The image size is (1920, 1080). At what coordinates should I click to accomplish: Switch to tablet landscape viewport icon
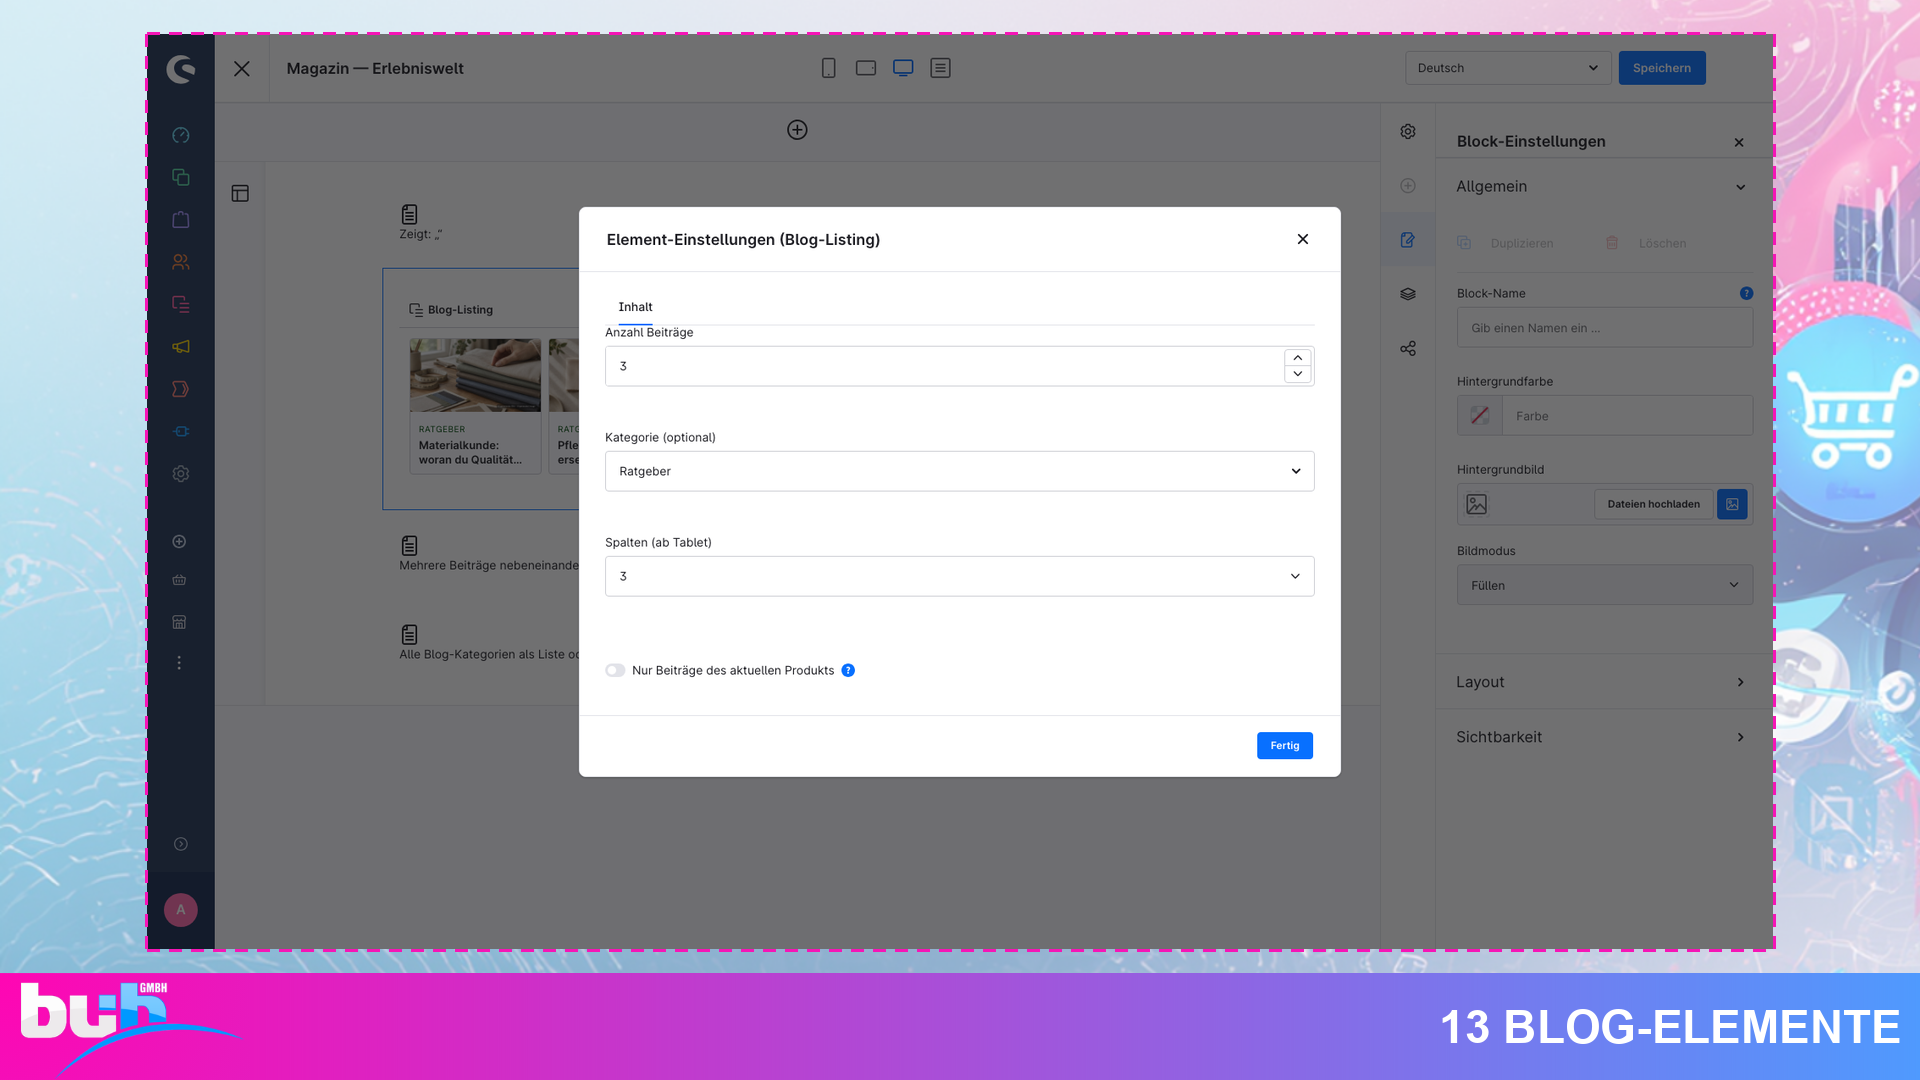(x=866, y=68)
